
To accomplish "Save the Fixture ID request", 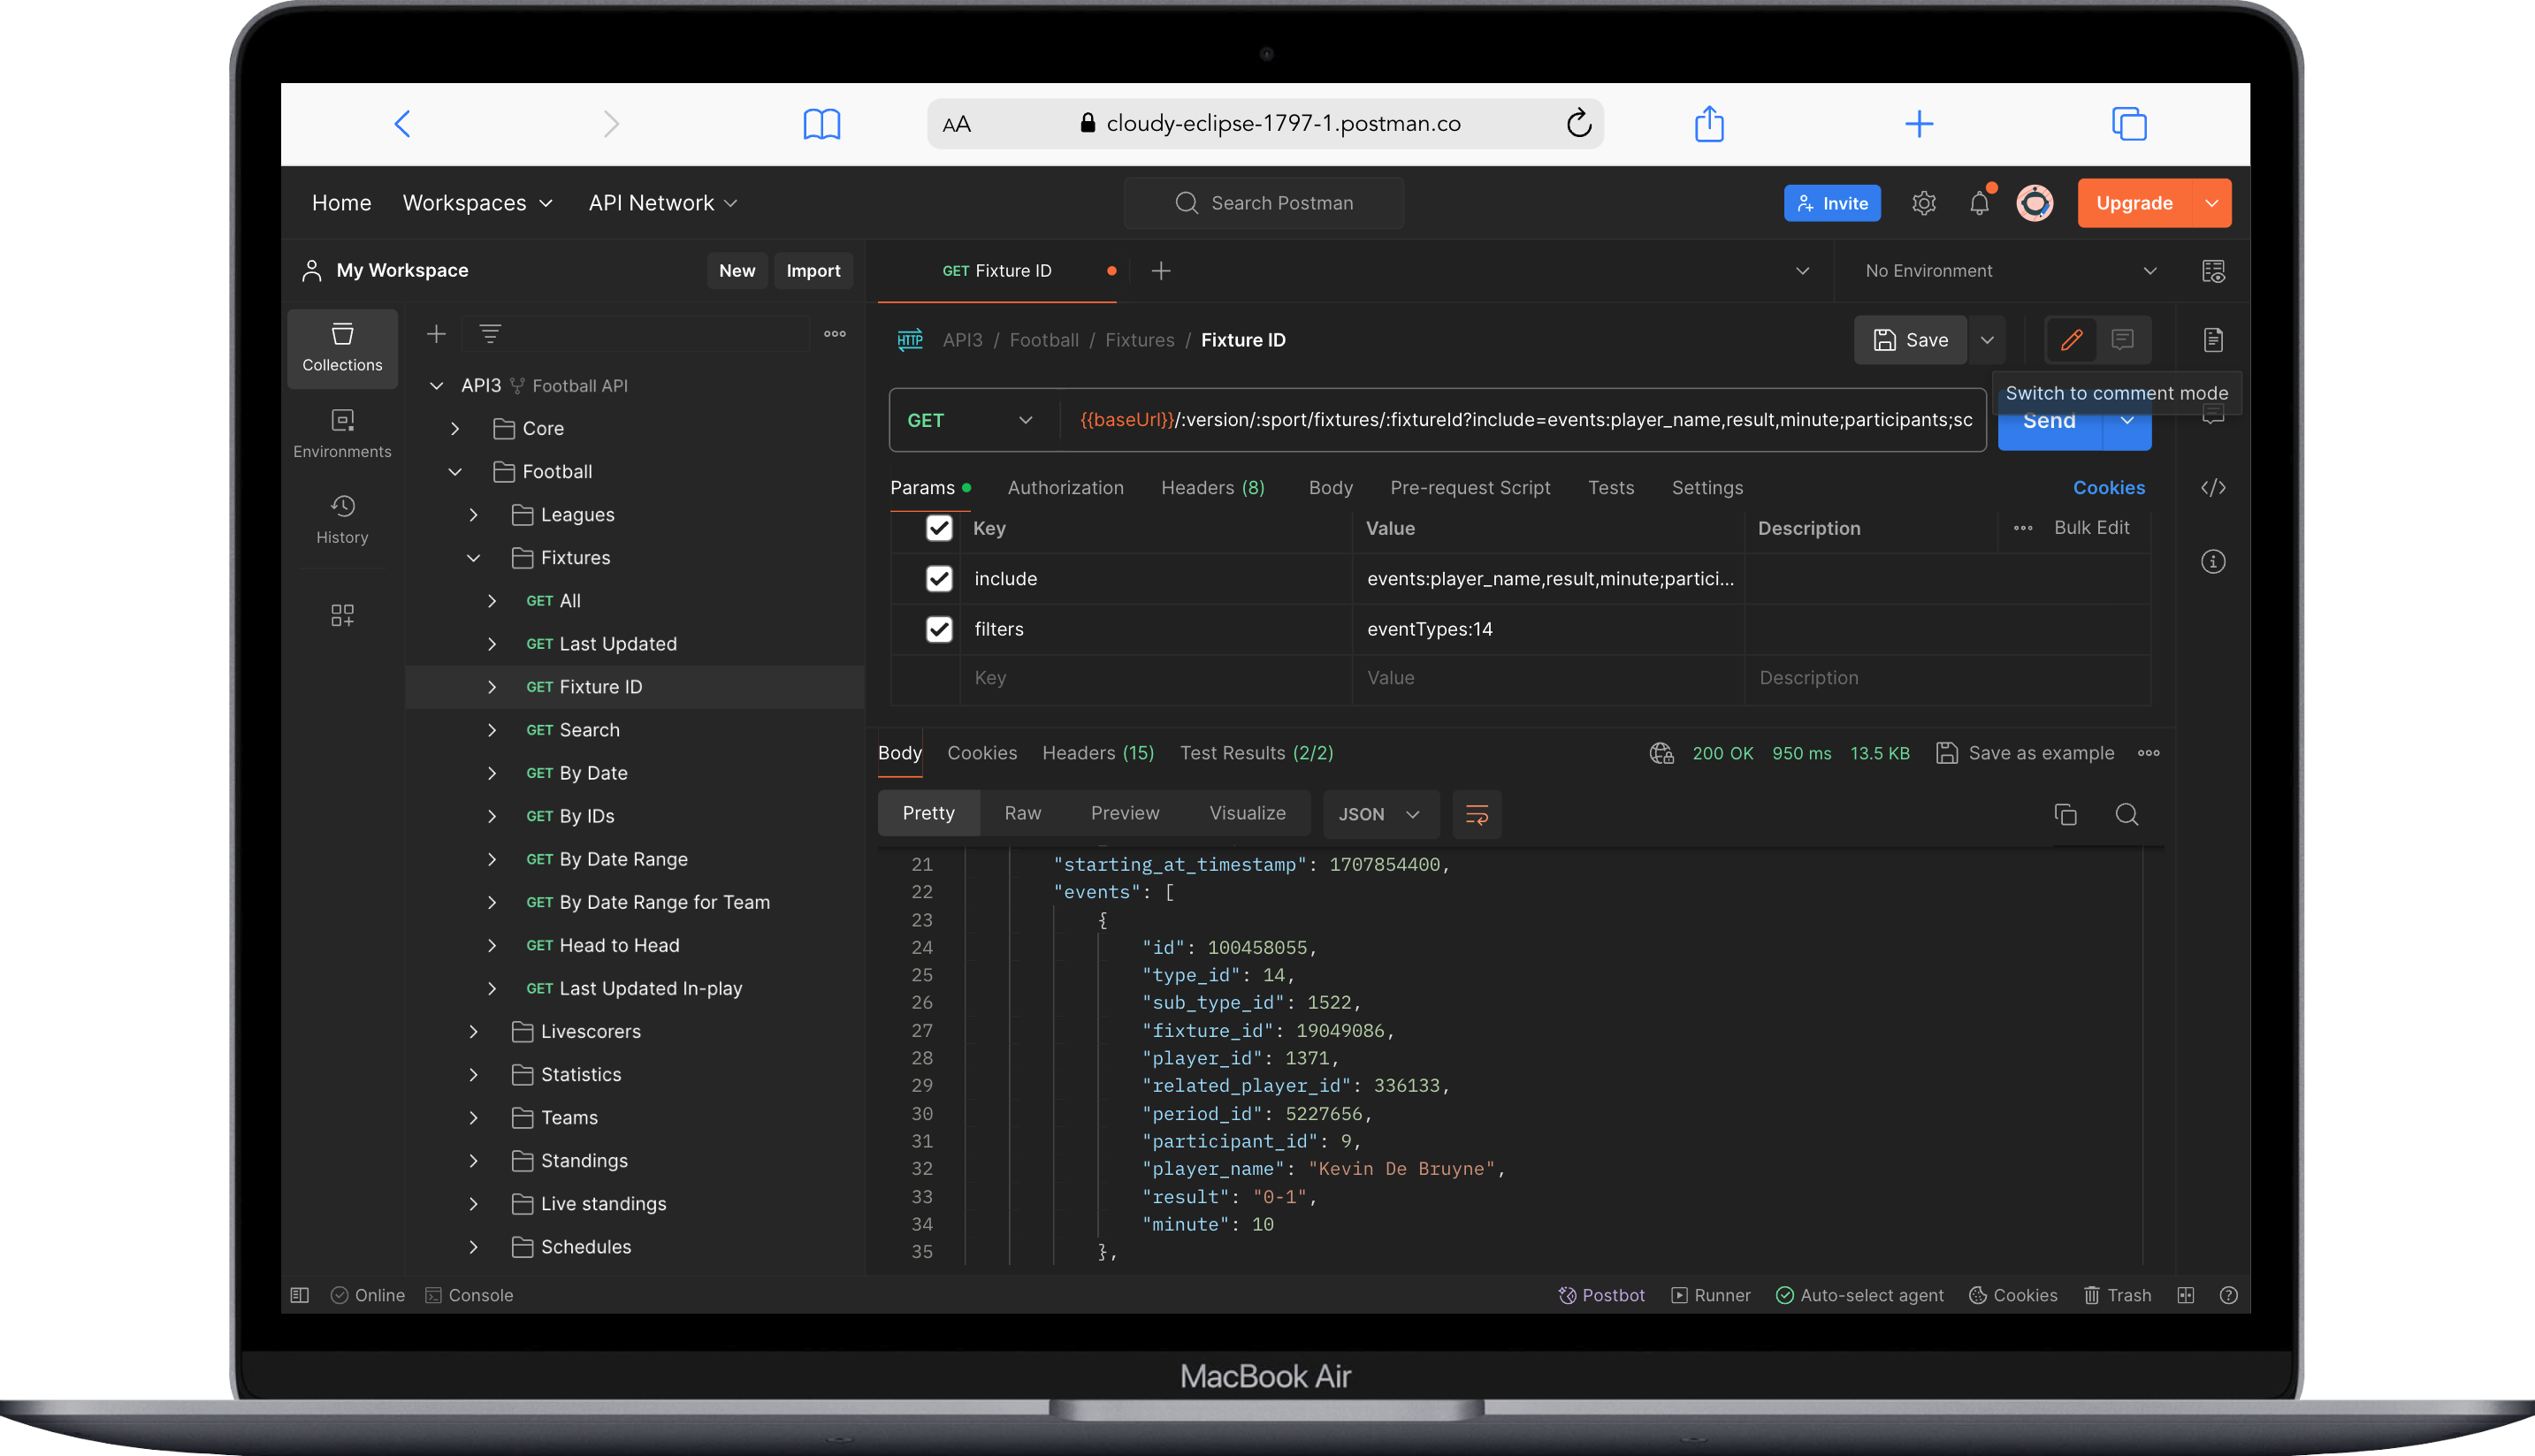I will pos(1909,340).
